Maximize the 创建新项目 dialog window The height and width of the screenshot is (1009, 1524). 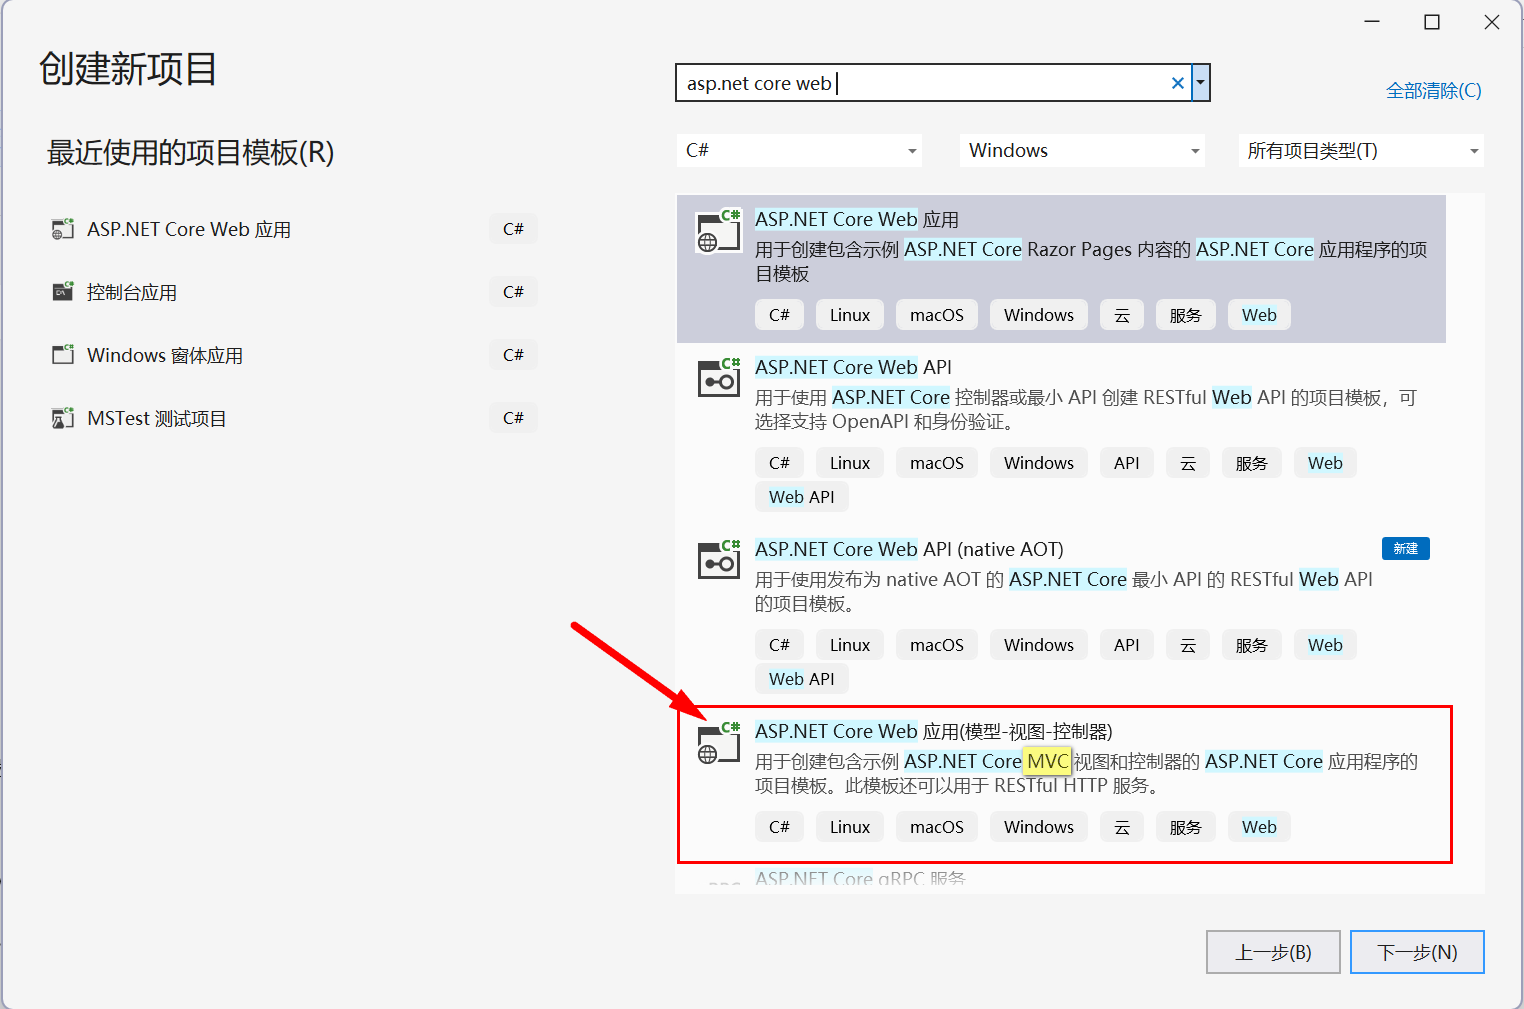[x=1432, y=22]
